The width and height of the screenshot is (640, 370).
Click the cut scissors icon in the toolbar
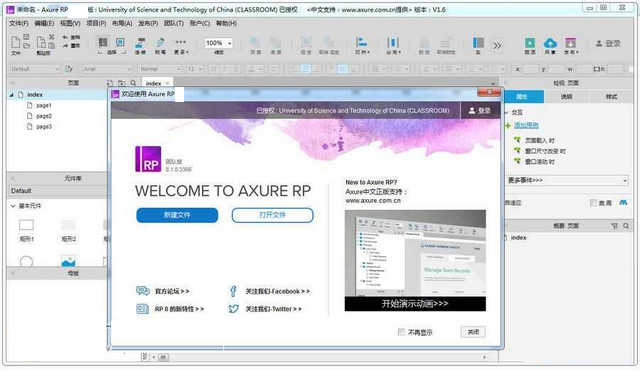pyautogui.click(x=52, y=37)
